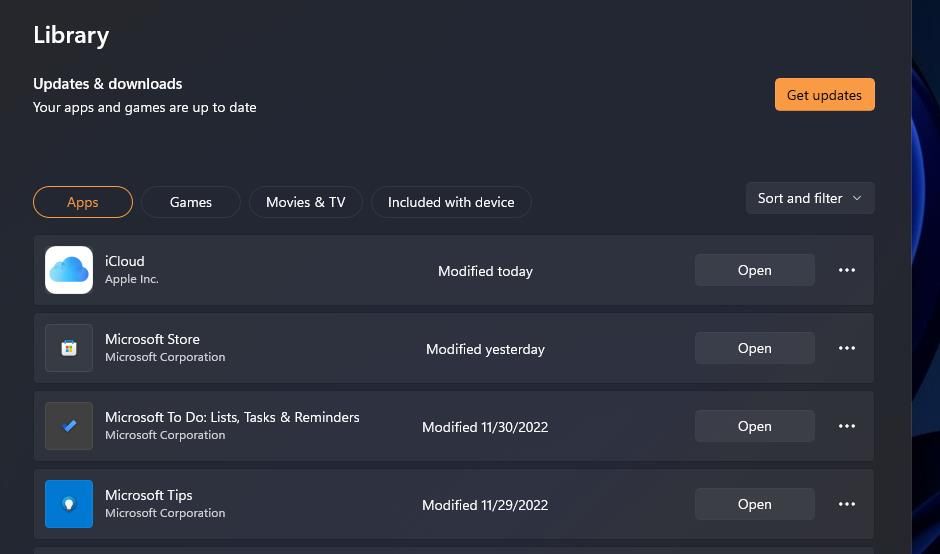Click the Microsoft To Do checkmark icon
940x554 pixels.
(69, 426)
